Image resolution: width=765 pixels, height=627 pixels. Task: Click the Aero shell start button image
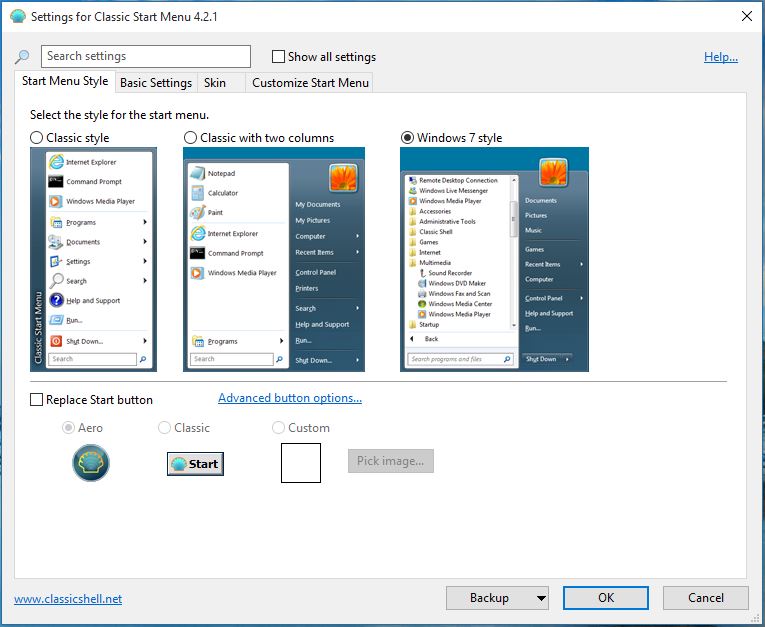click(x=91, y=463)
